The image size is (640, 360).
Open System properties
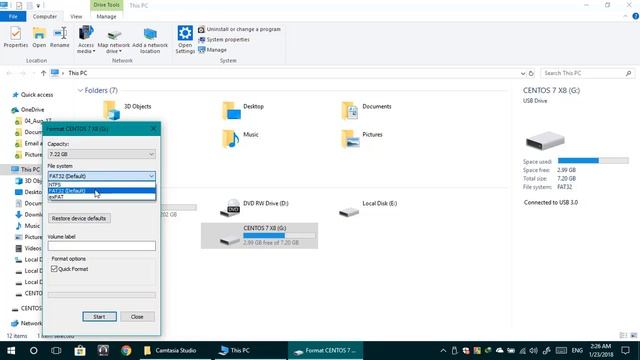click(224, 40)
